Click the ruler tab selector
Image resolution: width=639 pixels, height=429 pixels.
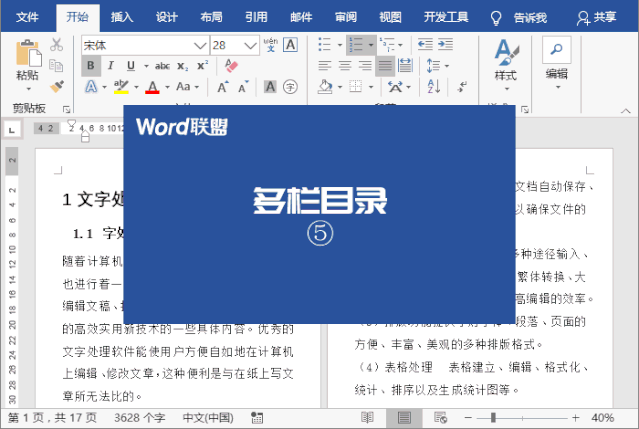tap(11, 130)
